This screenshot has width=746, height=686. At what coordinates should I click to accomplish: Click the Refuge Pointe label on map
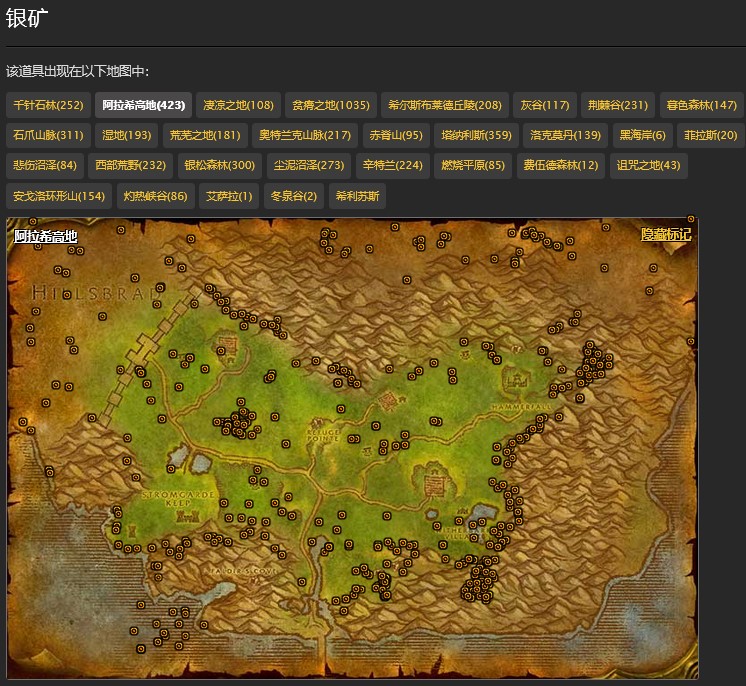323,435
